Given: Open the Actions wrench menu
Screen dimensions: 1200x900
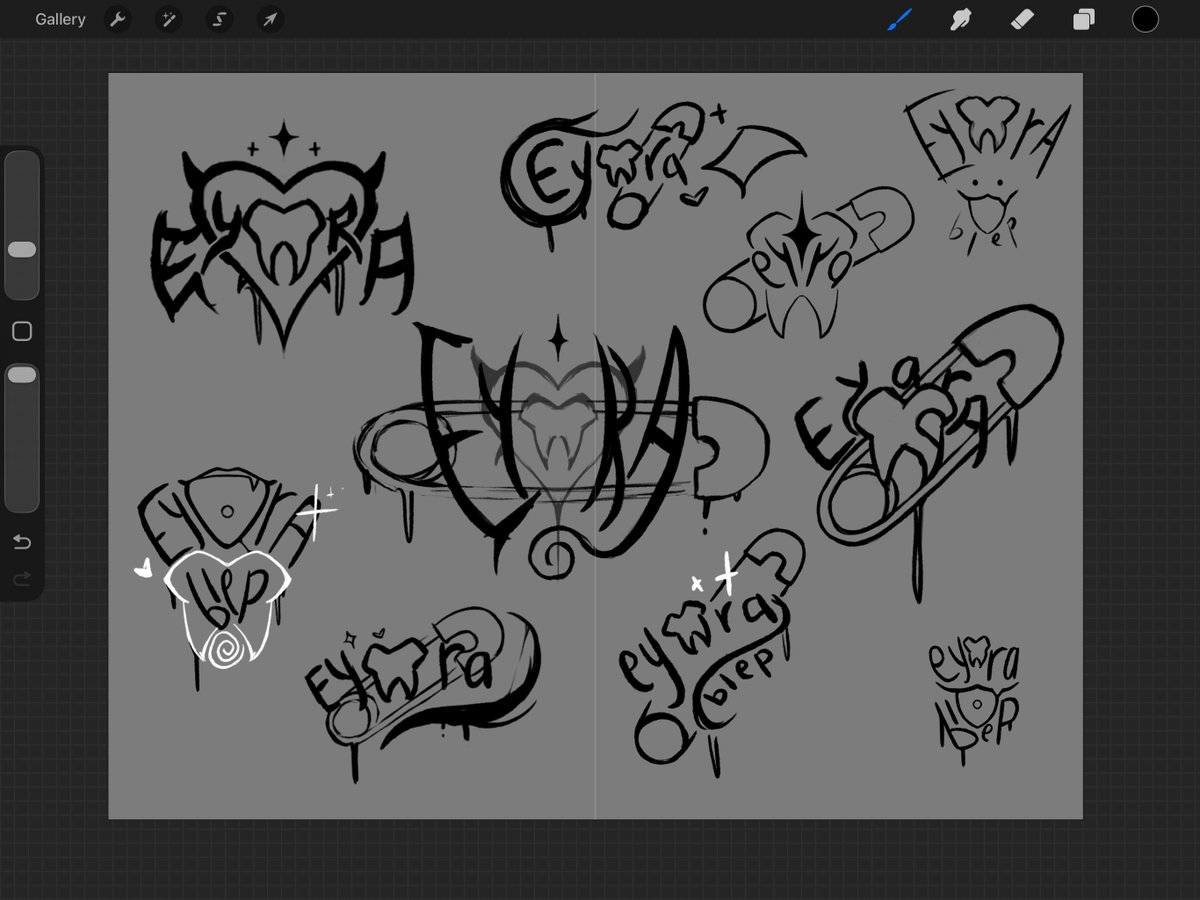Looking at the screenshot, I should (x=118, y=19).
